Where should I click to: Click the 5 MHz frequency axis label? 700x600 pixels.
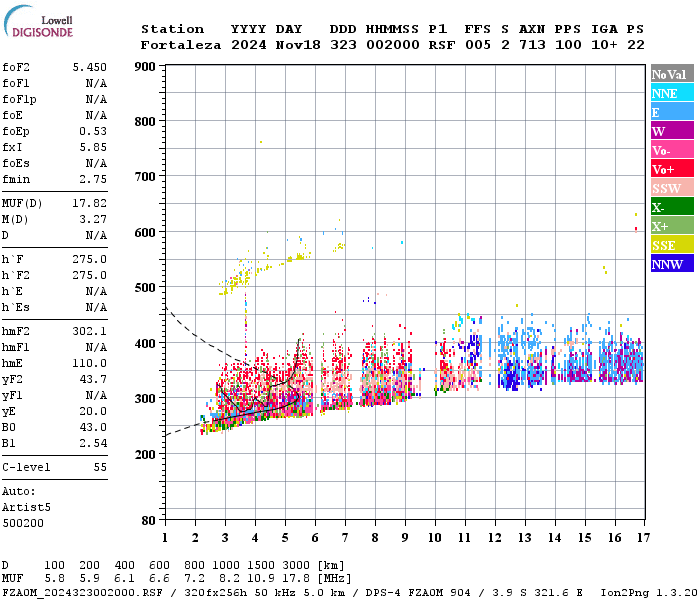pos(285,538)
